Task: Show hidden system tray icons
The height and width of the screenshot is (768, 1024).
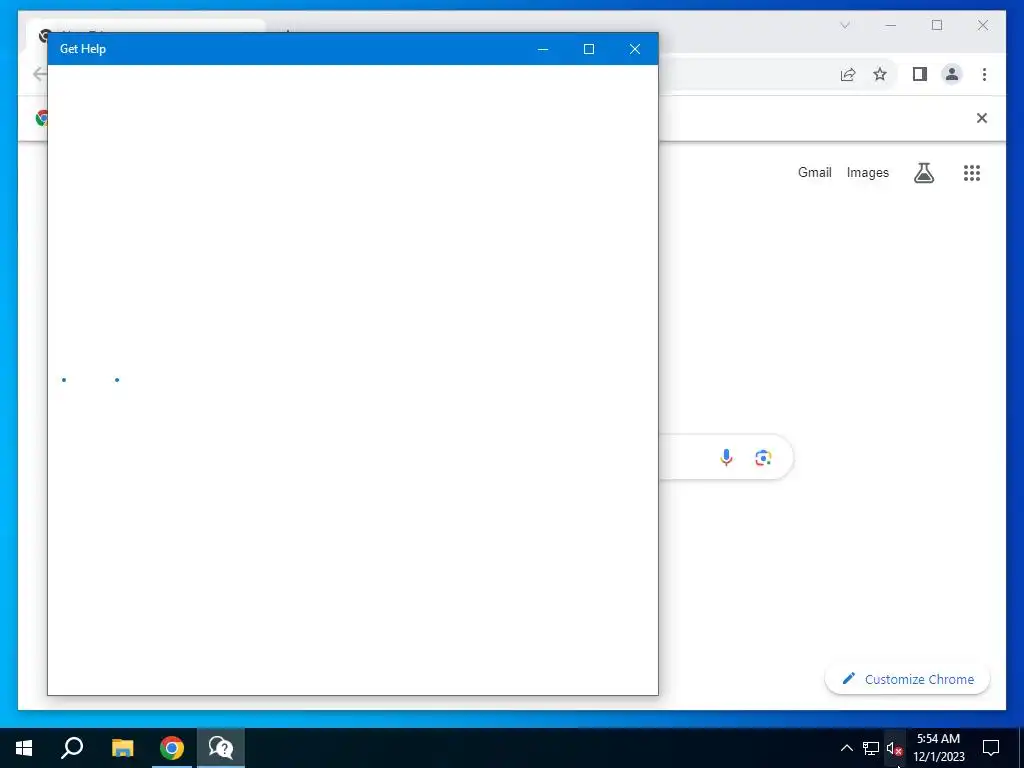Action: pos(846,748)
